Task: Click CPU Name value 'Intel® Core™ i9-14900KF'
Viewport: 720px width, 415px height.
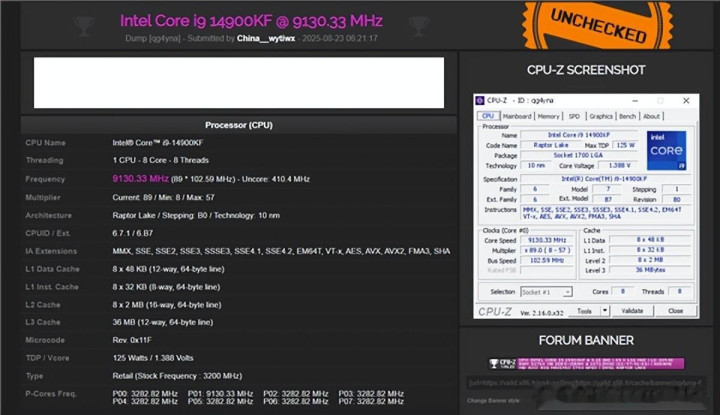Action: [x=158, y=143]
